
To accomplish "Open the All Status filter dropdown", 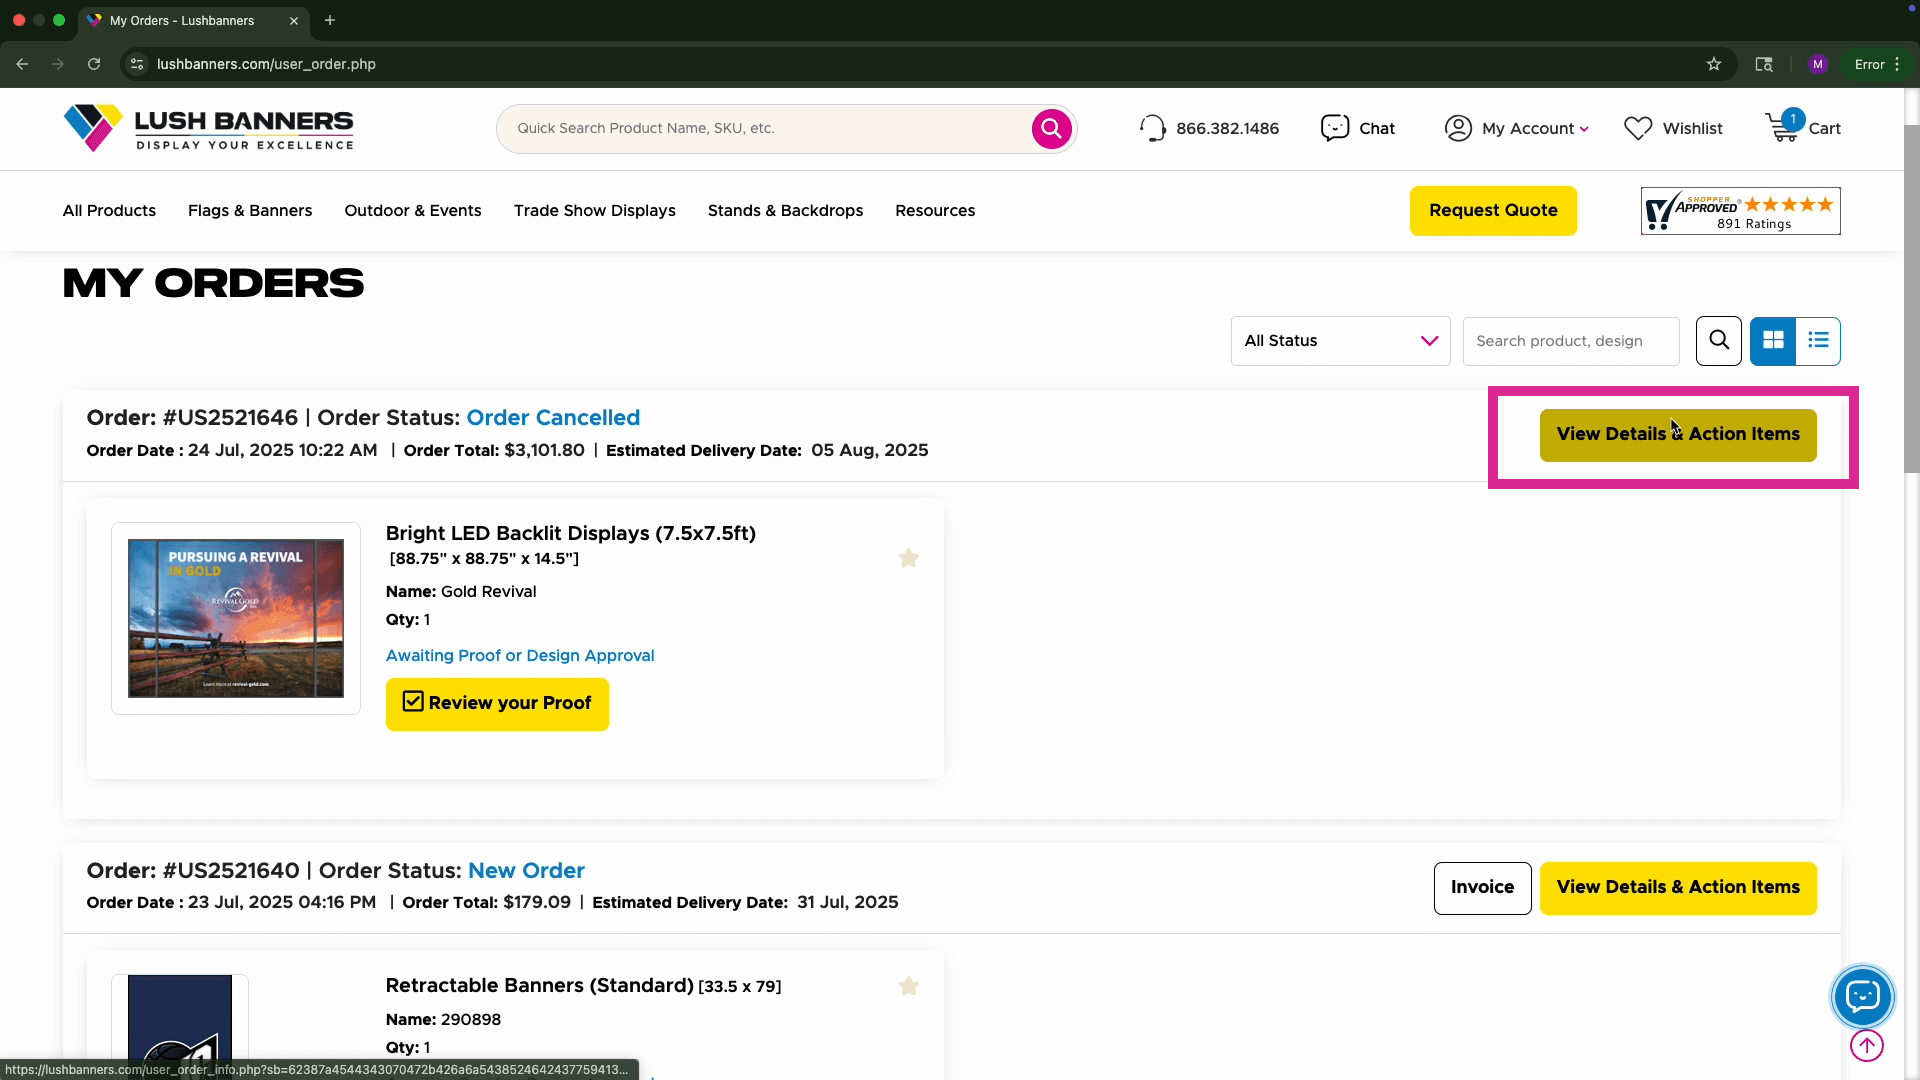I will [x=1340, y=341].
